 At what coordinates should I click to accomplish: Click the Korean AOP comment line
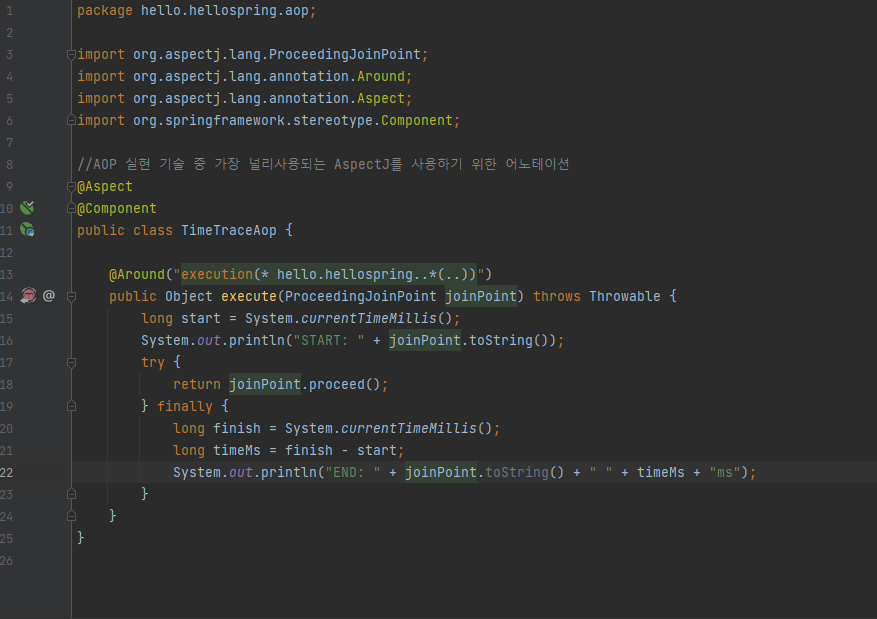(323, 164)
